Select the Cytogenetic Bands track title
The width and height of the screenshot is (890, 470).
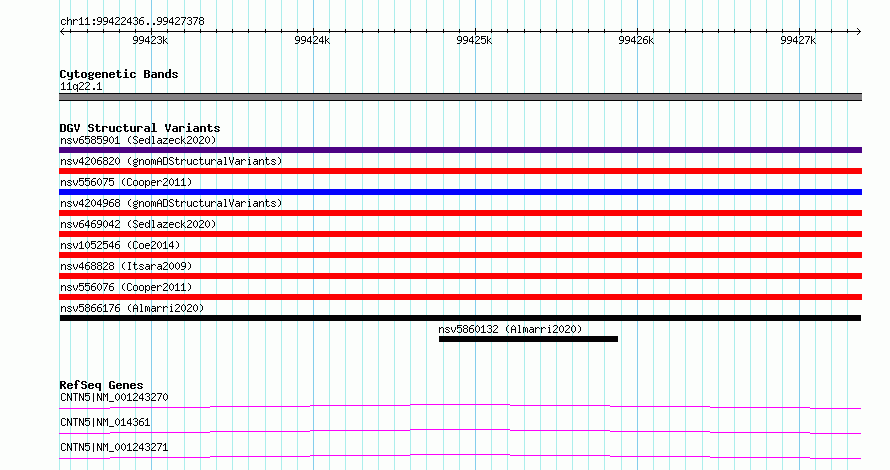(x=119, y=74)
